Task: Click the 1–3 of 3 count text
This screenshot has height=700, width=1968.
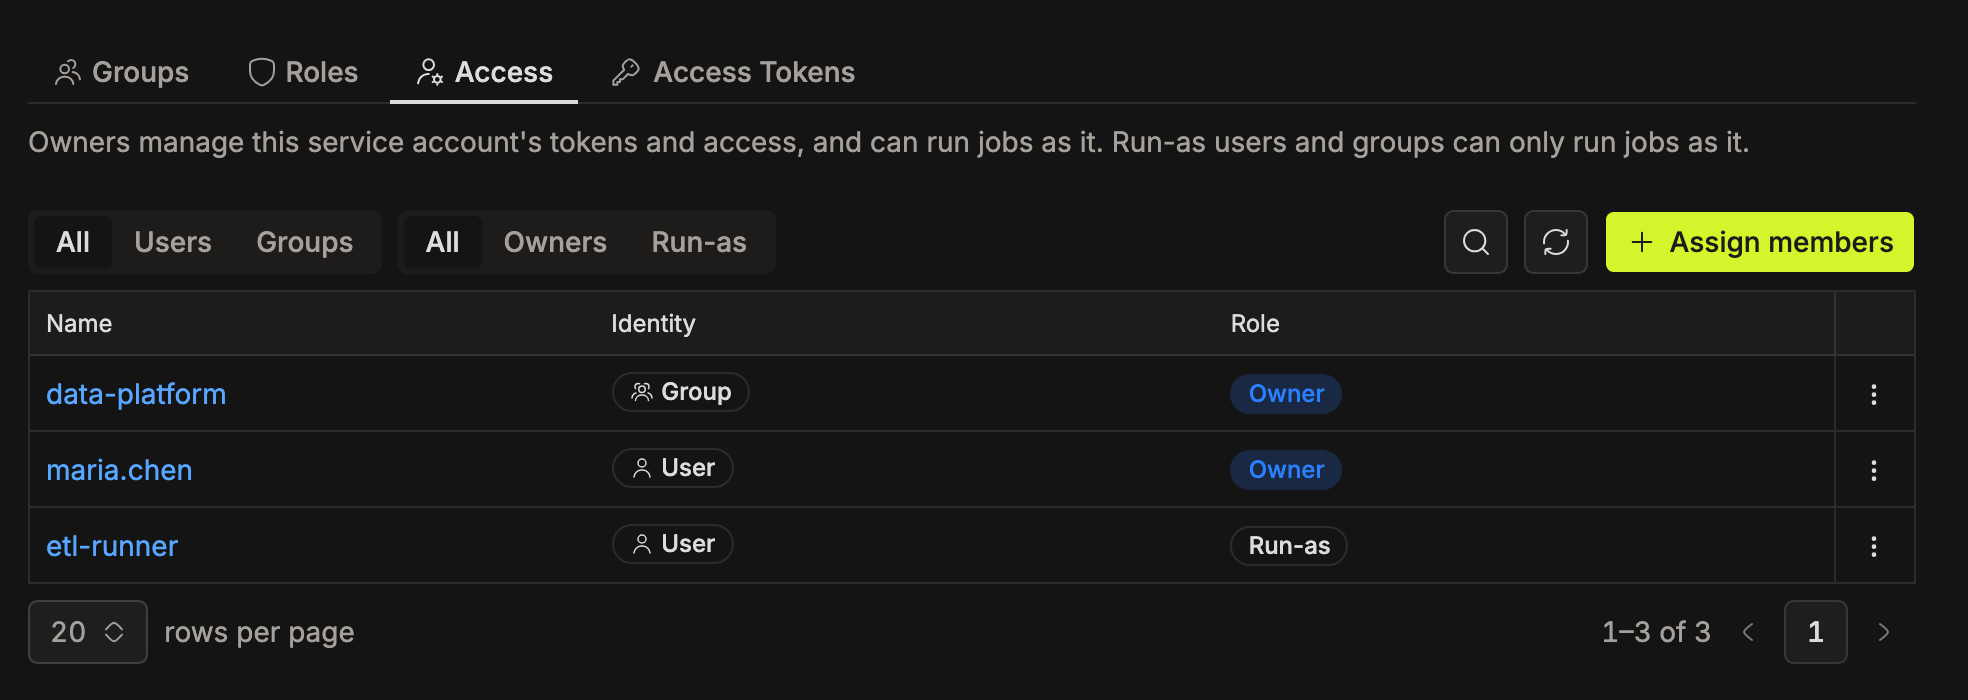Action: click(1656, 632)
